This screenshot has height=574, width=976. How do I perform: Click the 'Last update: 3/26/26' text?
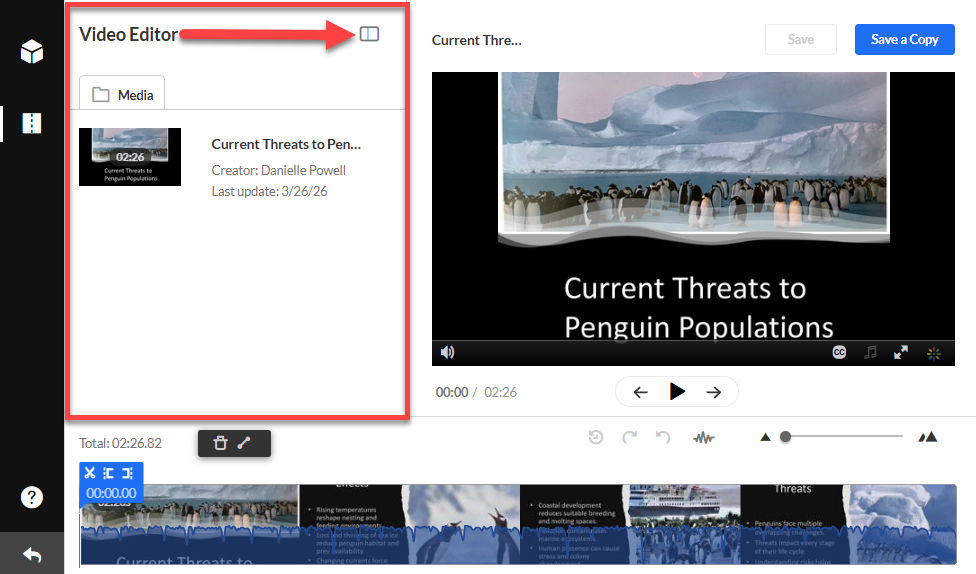pos(269,191)
